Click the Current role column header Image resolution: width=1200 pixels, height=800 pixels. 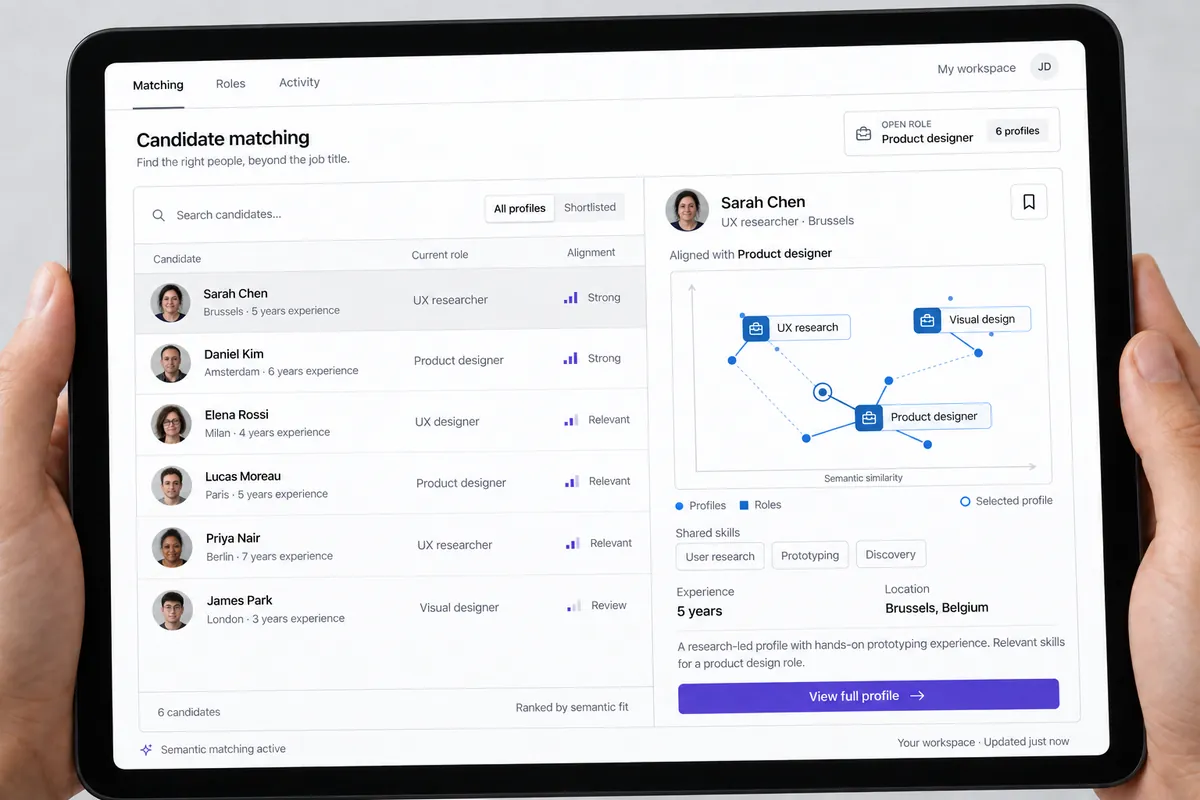click(x=440, y=255)
